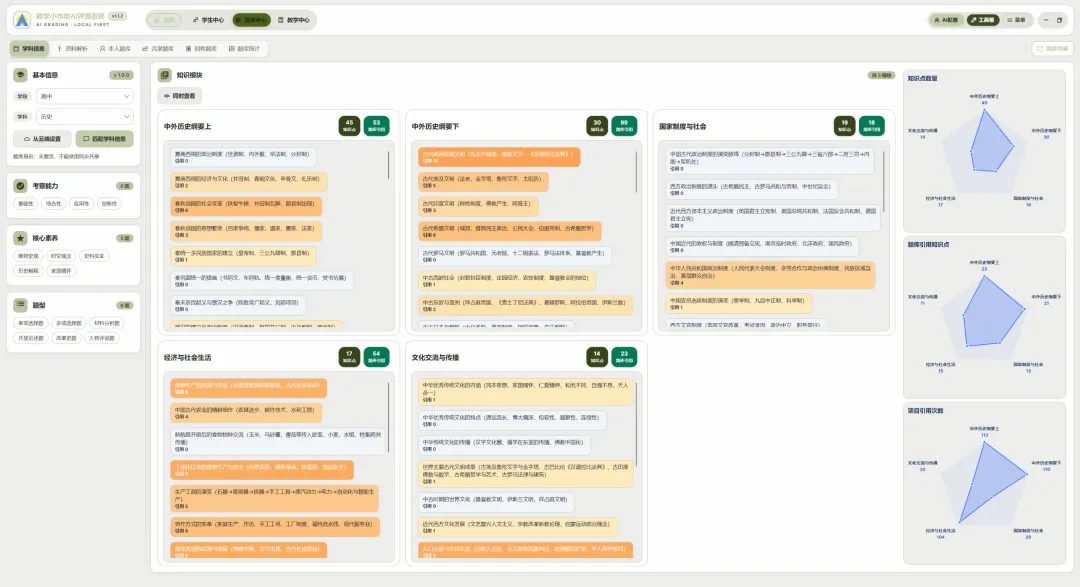Click the graduation cap icon beside 基本信息
Image resolution: width=1080 pixels, height=587 pixels.
click(21, 74)
